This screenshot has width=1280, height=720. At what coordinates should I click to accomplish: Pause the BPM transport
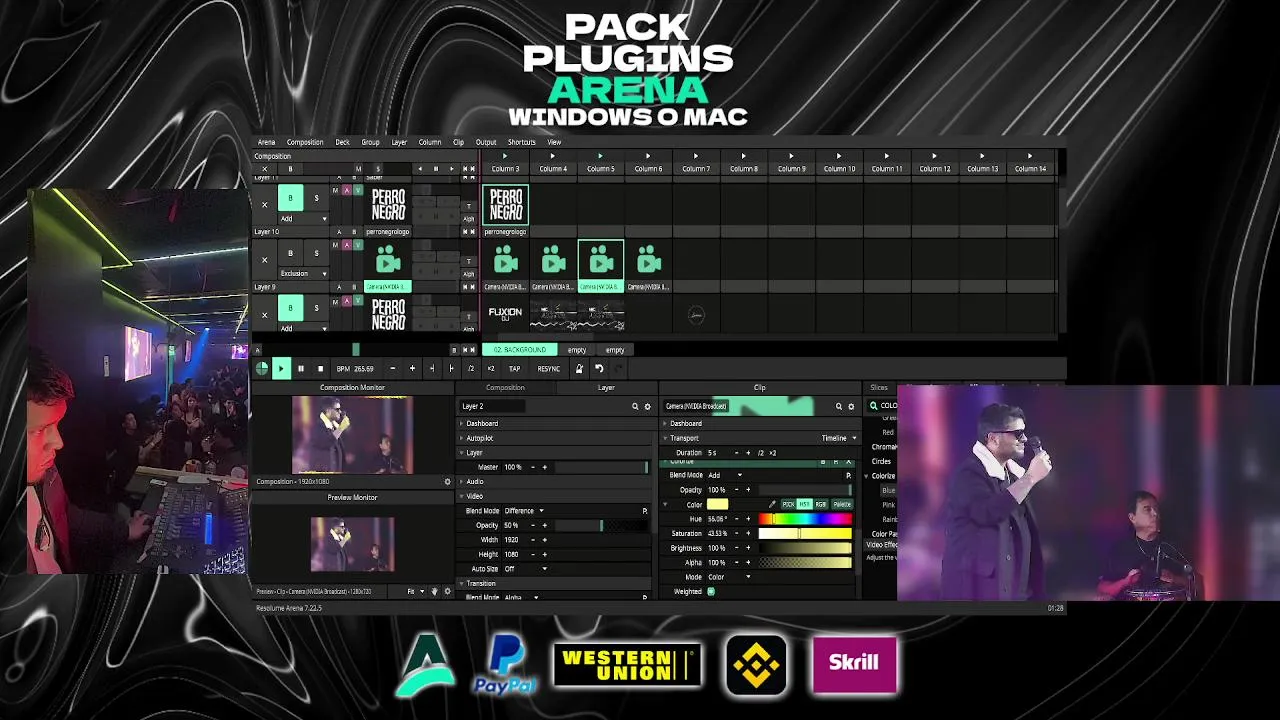(x=300, y=369)
